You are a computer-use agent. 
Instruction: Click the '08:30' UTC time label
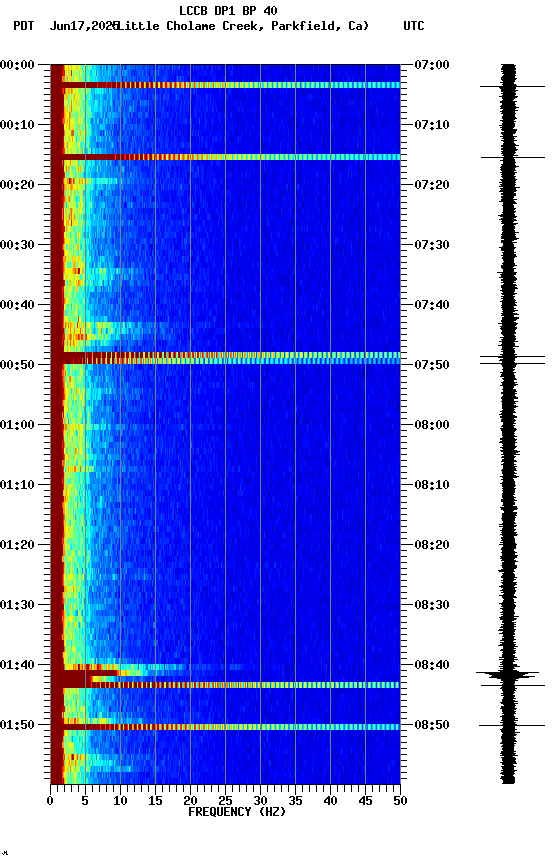coord(432,605)
